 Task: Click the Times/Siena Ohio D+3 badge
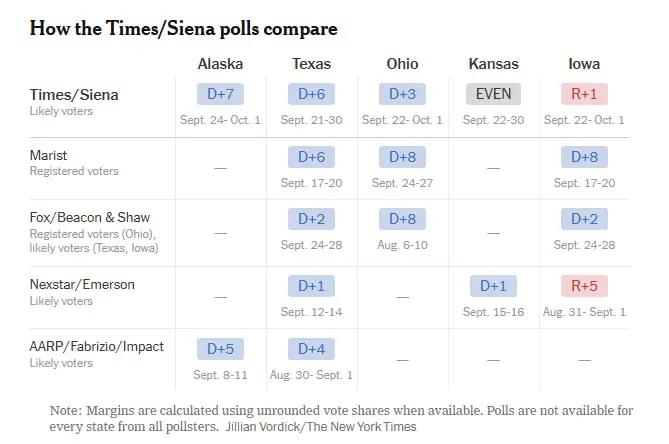point(402,94)
